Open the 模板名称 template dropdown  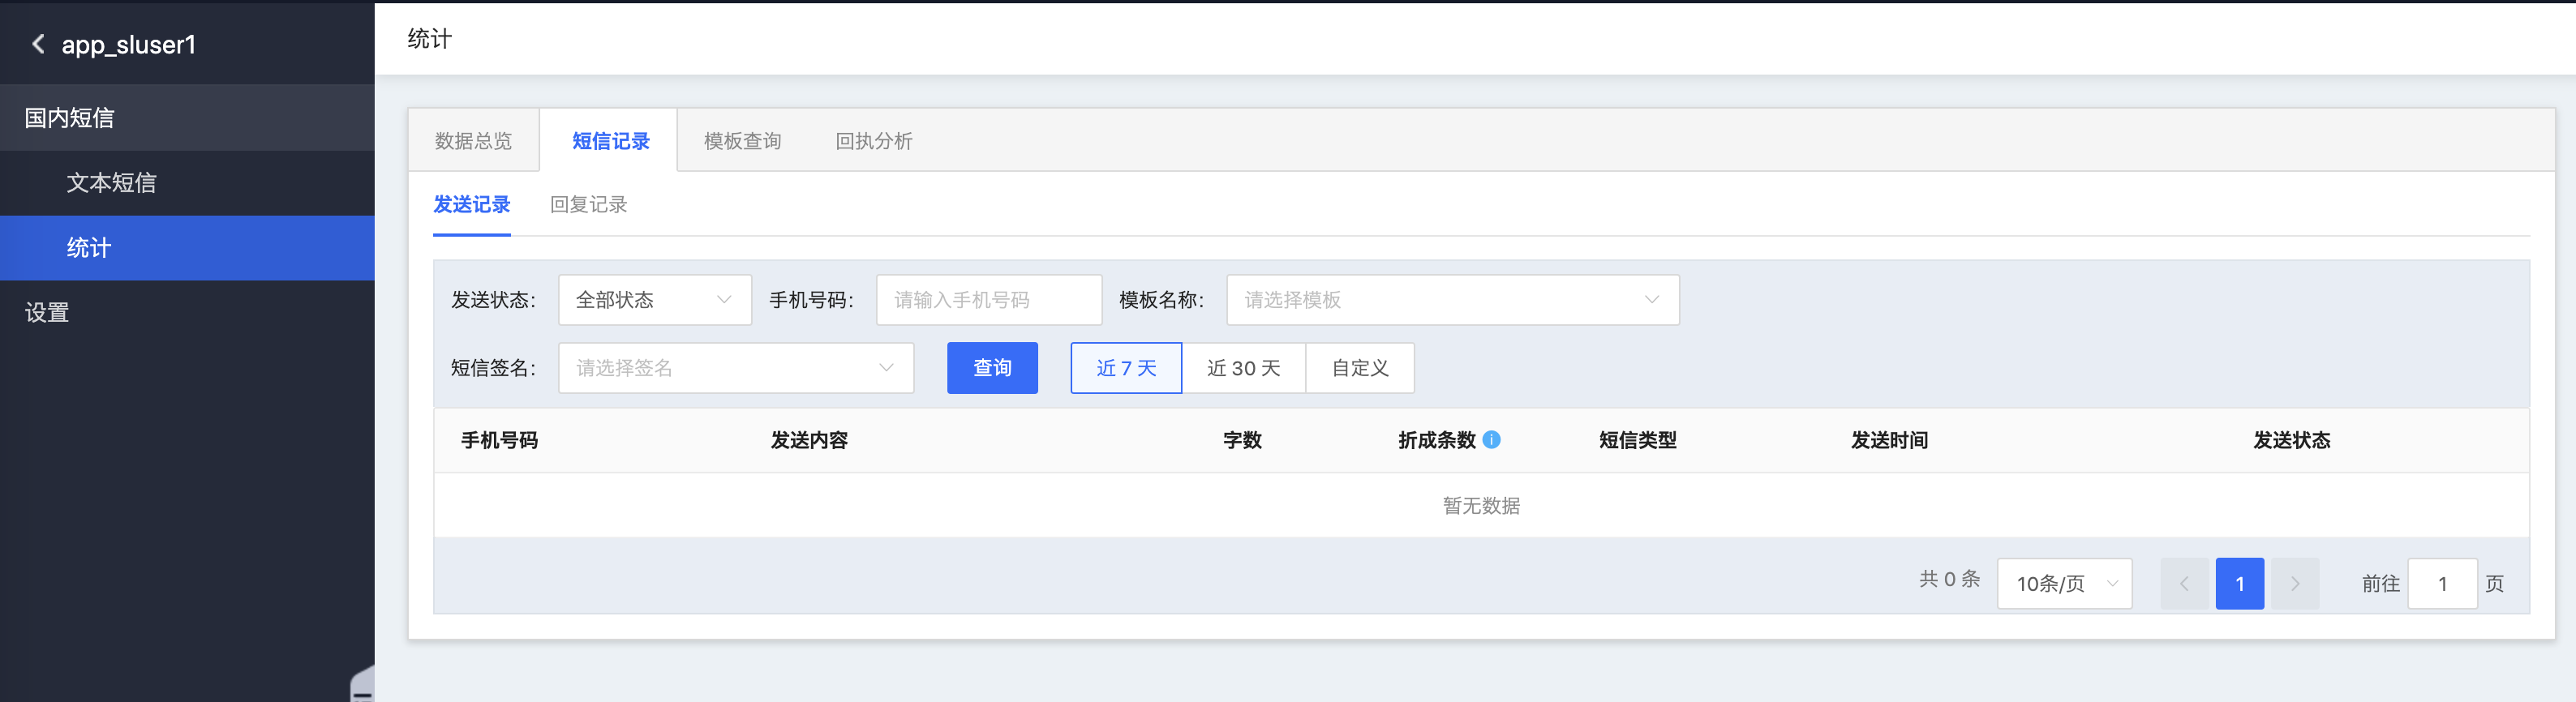(1453, 300)
